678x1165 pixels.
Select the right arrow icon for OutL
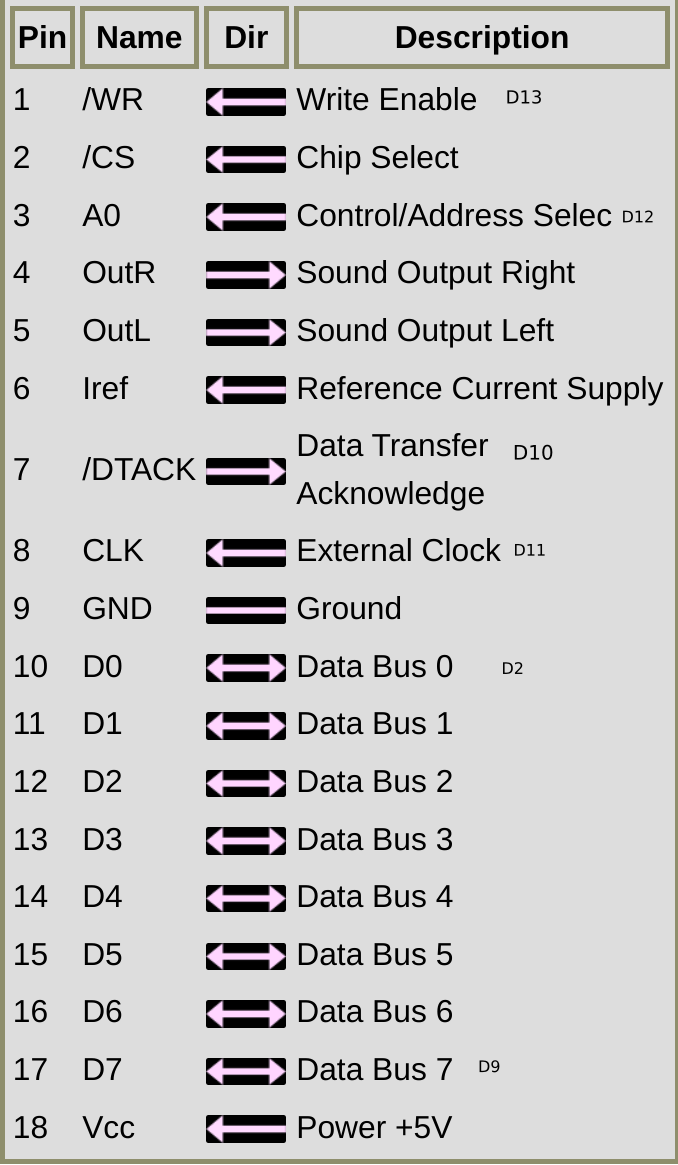246,332
